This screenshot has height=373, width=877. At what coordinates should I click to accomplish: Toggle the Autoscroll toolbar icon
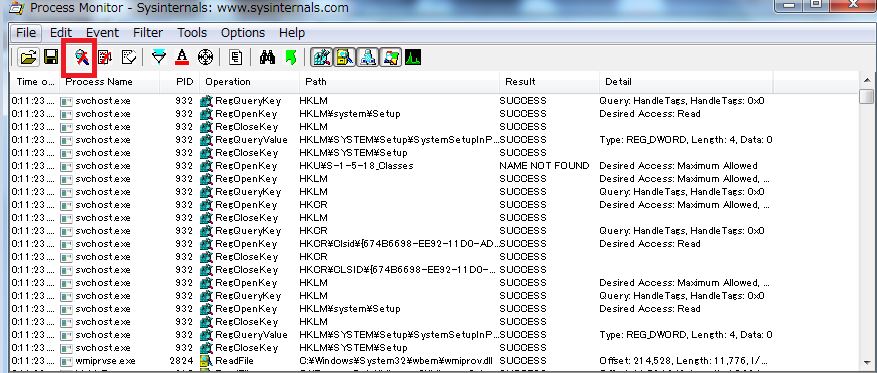(105, 57)
